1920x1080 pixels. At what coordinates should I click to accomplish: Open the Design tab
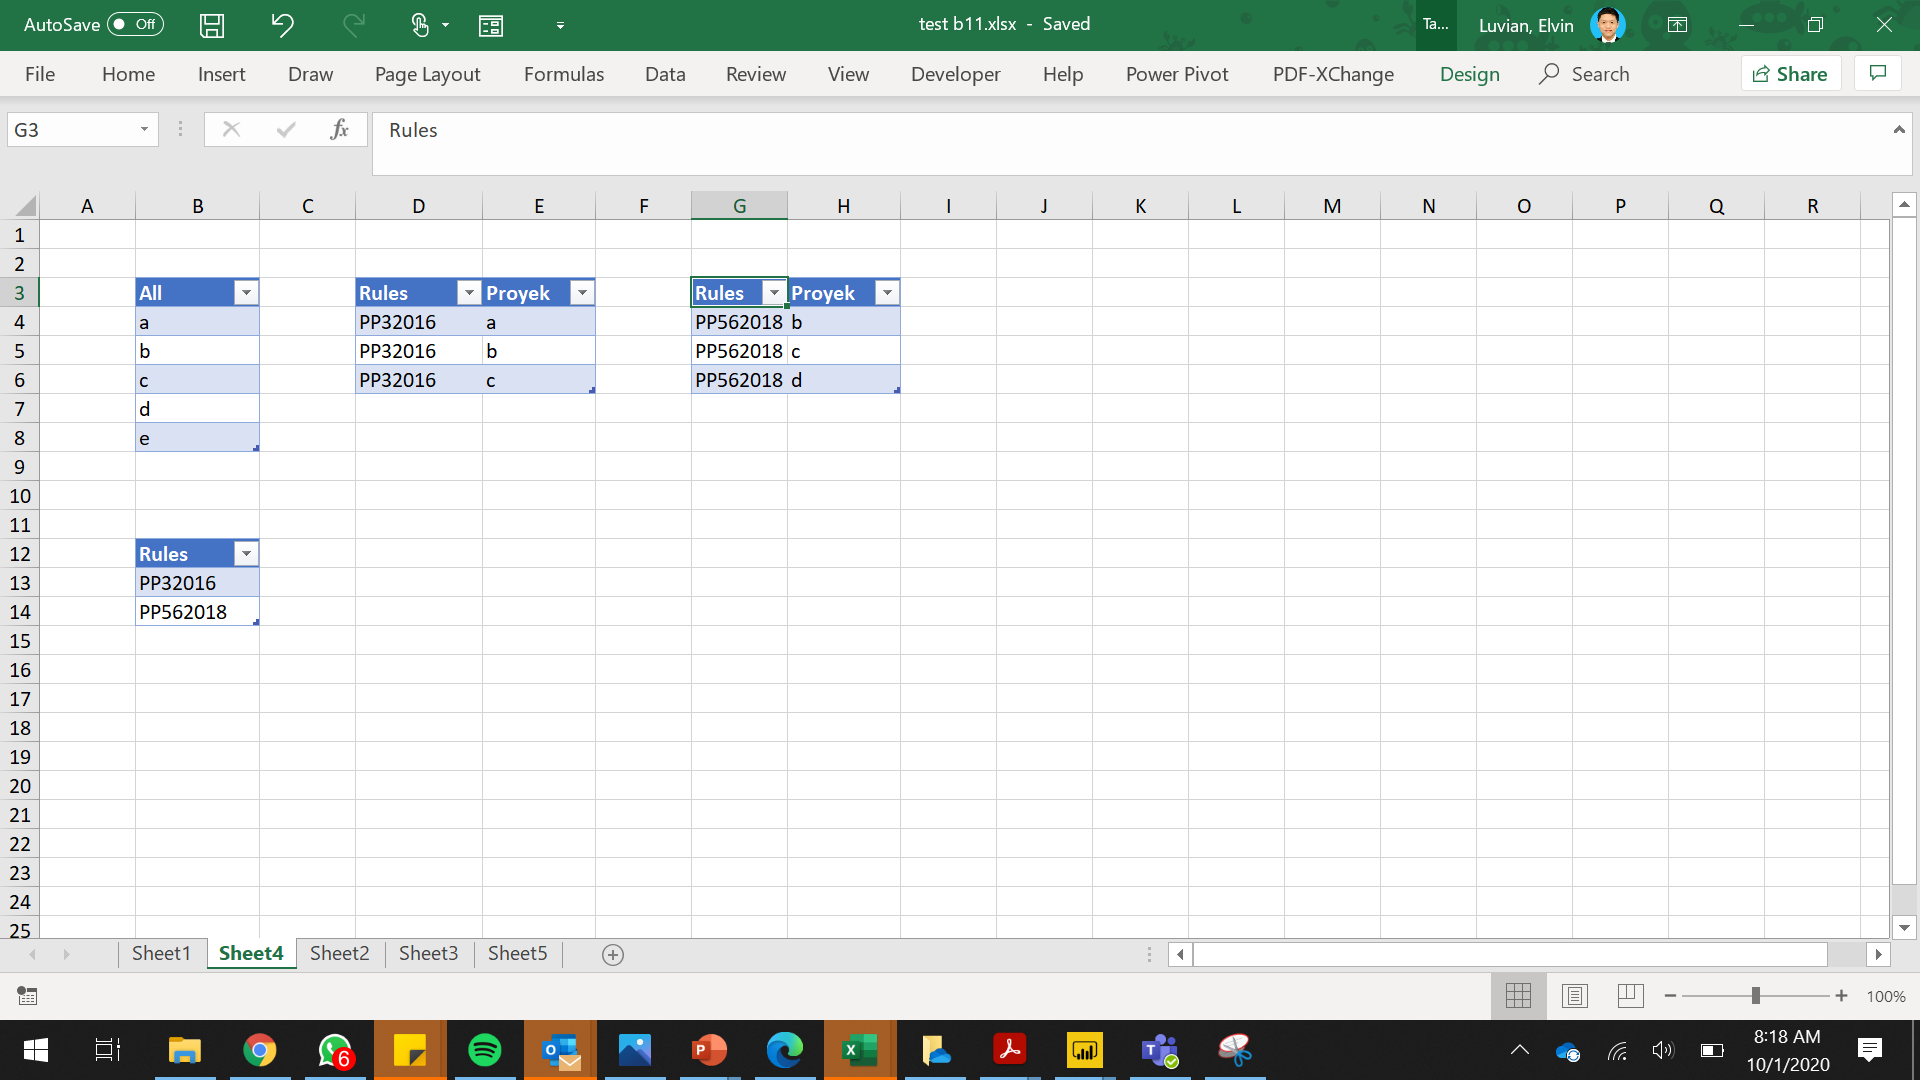tap(1469, 74)
